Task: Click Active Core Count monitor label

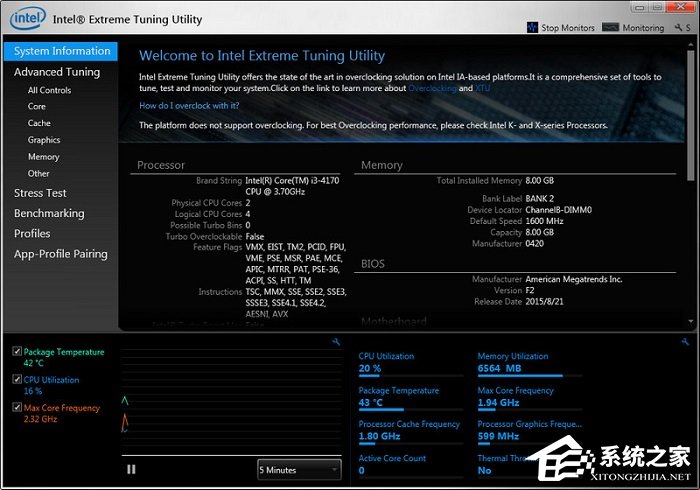Action: point(392,458)
